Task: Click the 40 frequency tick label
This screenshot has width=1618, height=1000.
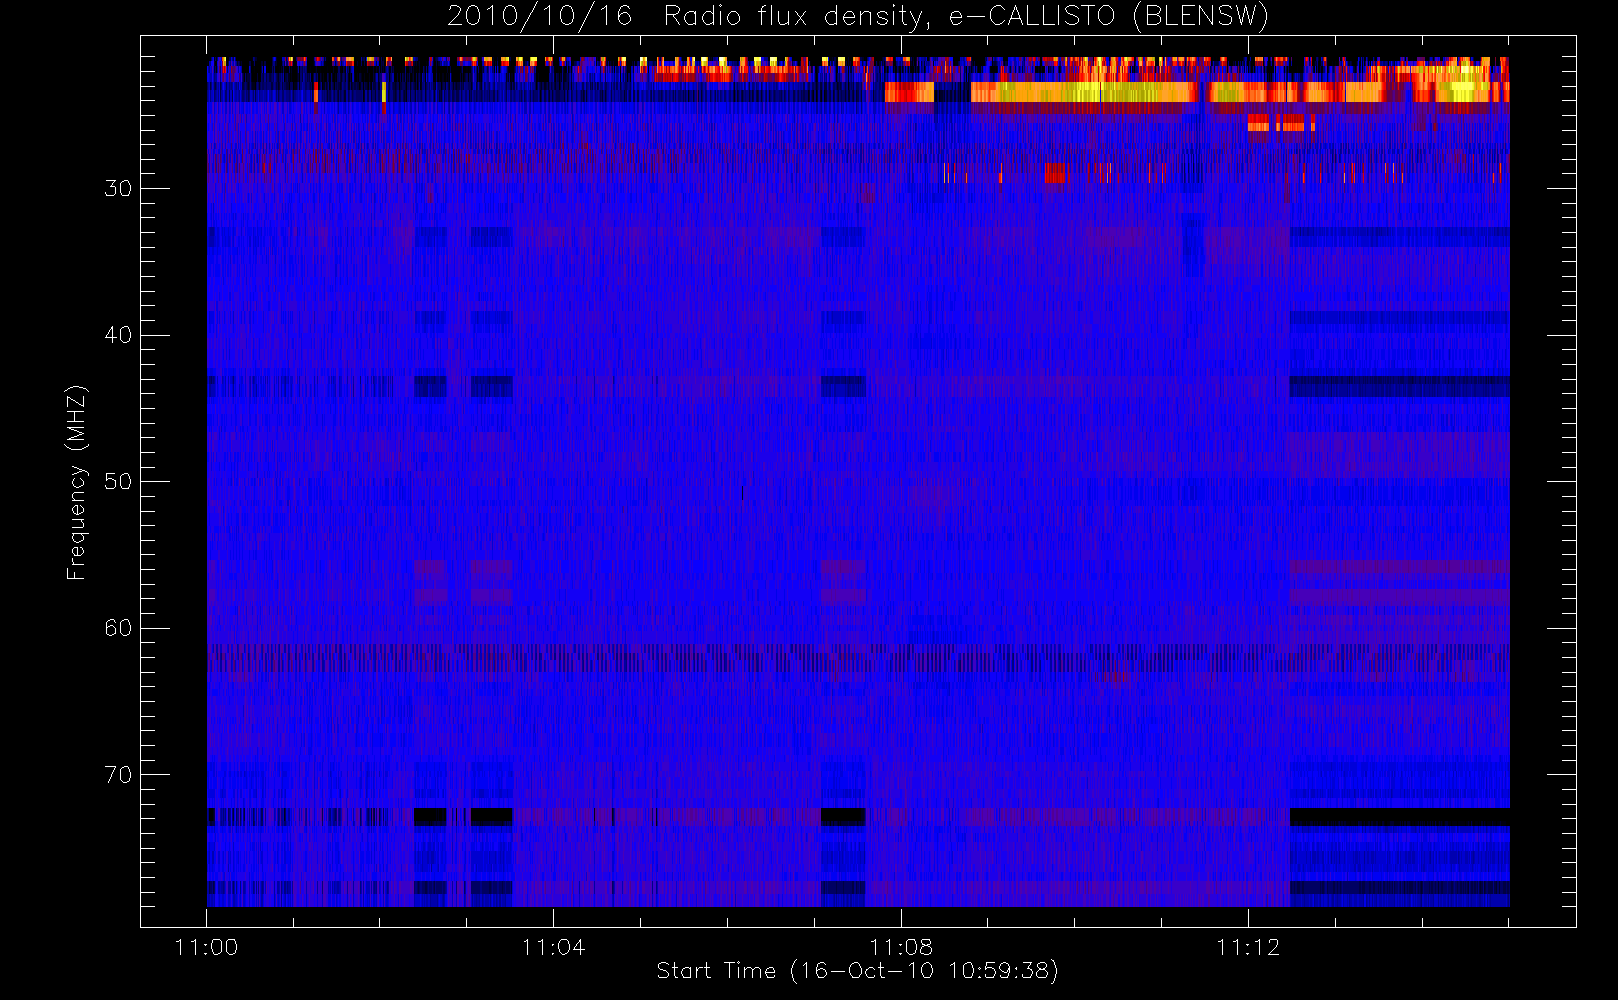Action: pyautogui.click(x=118, y=335)
